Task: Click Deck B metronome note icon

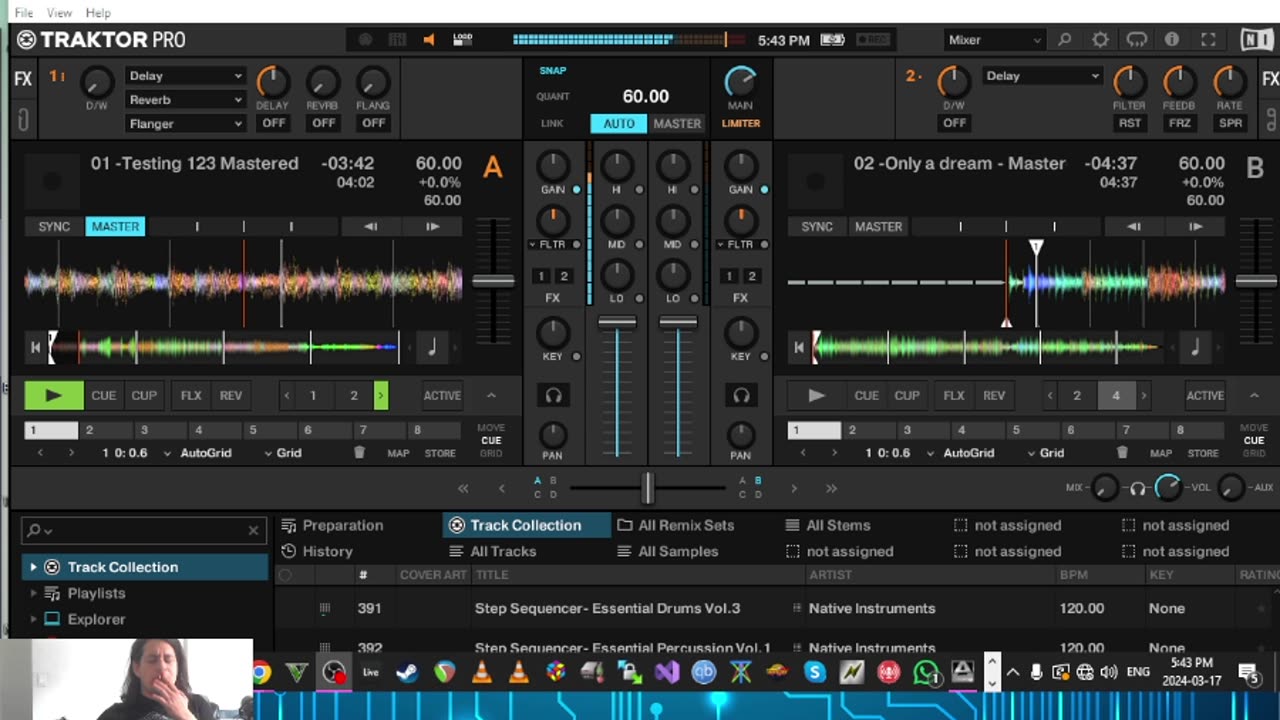Action: [1195, 347]
